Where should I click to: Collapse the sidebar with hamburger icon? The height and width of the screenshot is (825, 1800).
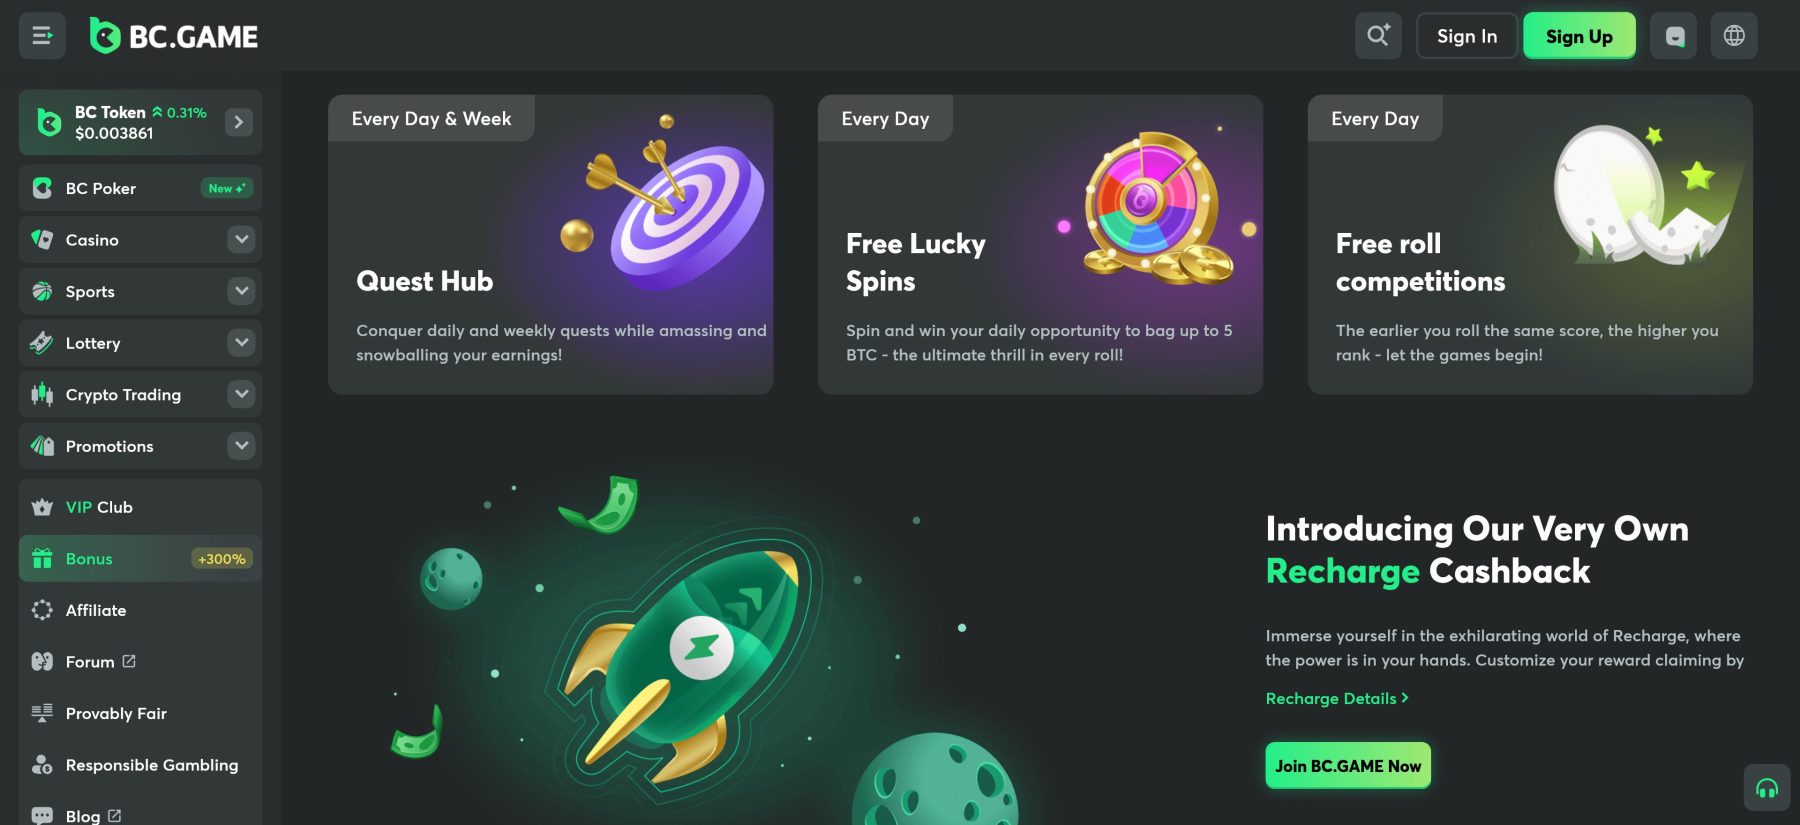coord(42,36)
